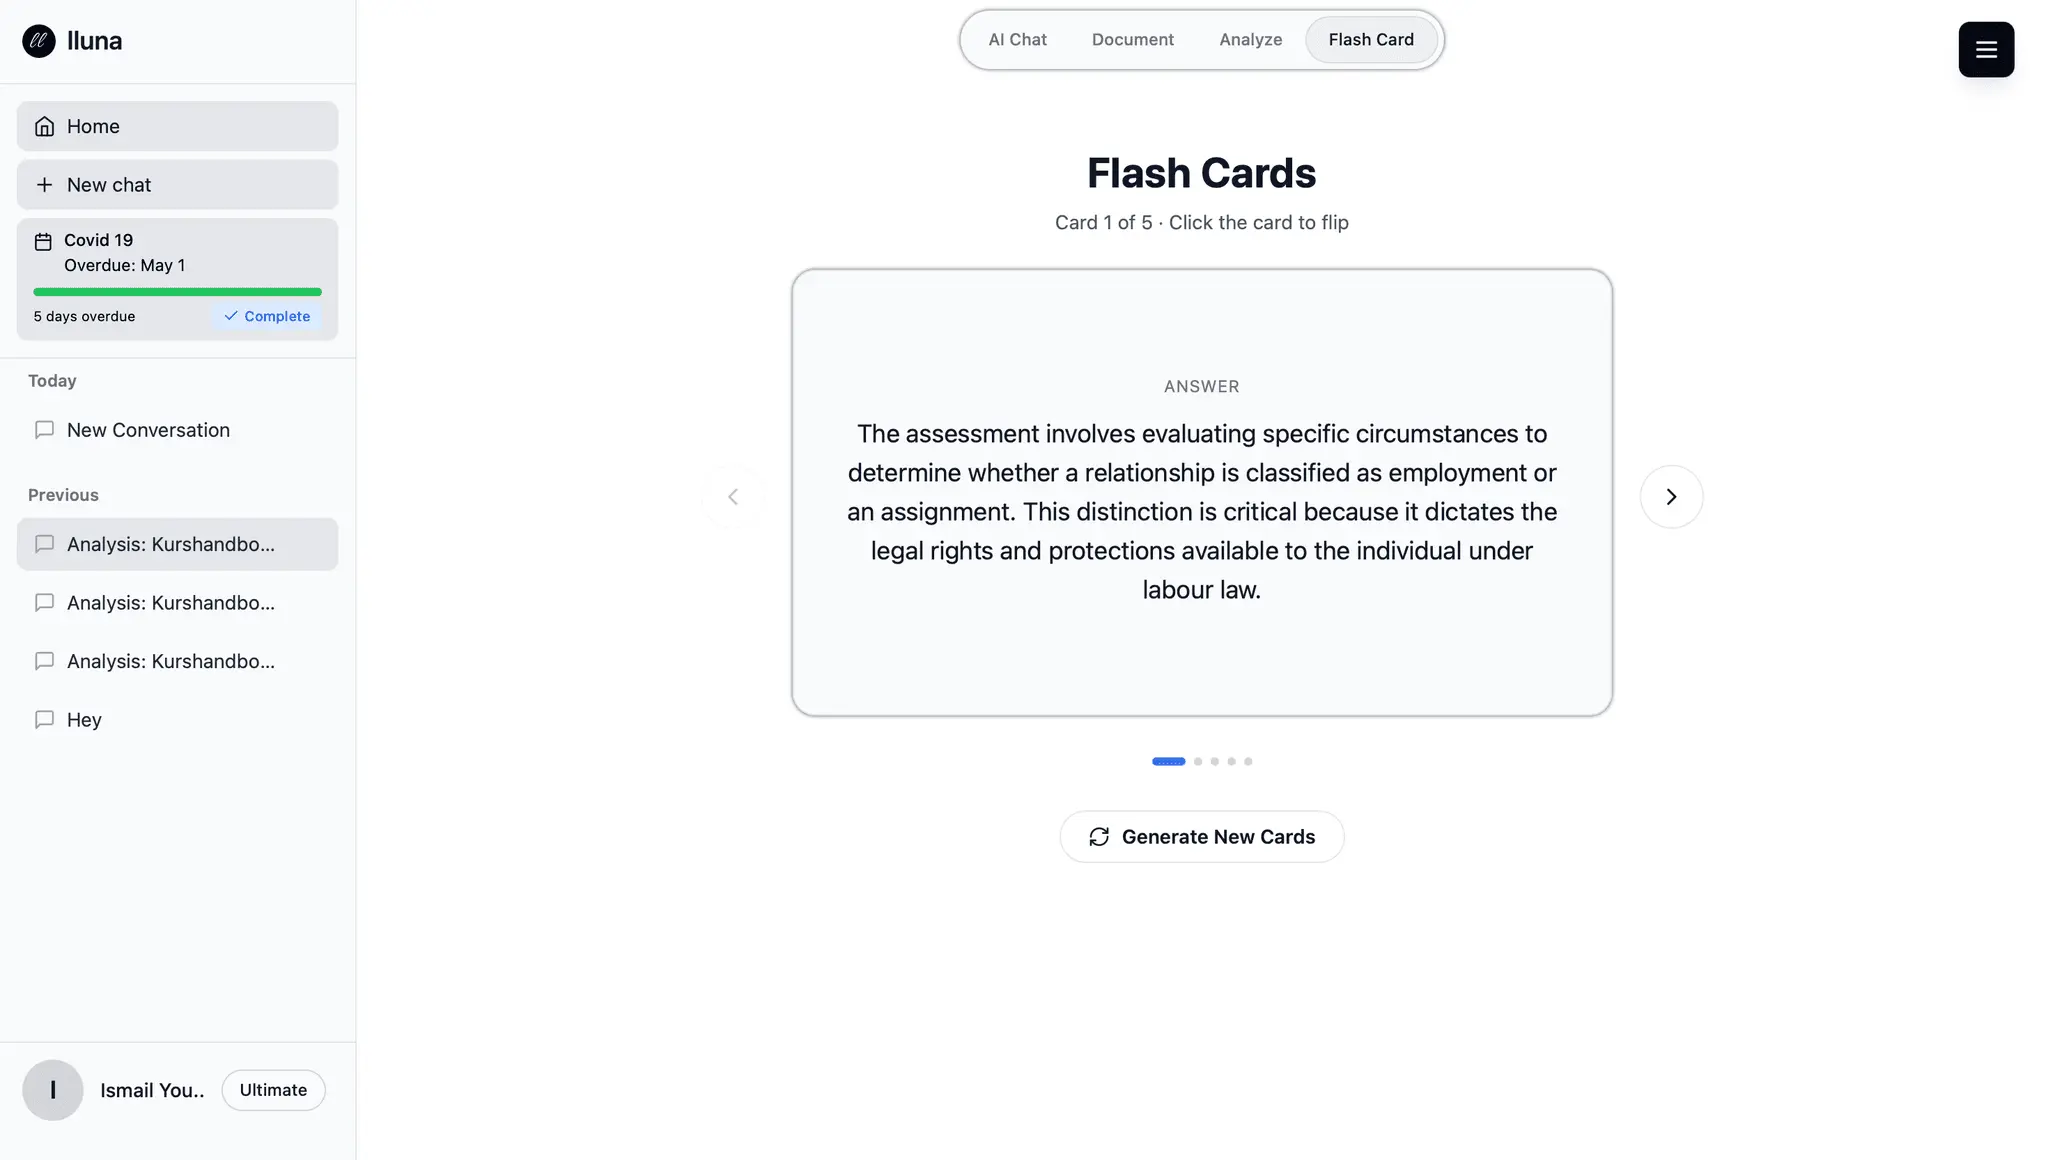Screen dimensions: 2048x1160
Task: Jump to the last card pagination dot
Action: click(1248, 762)
